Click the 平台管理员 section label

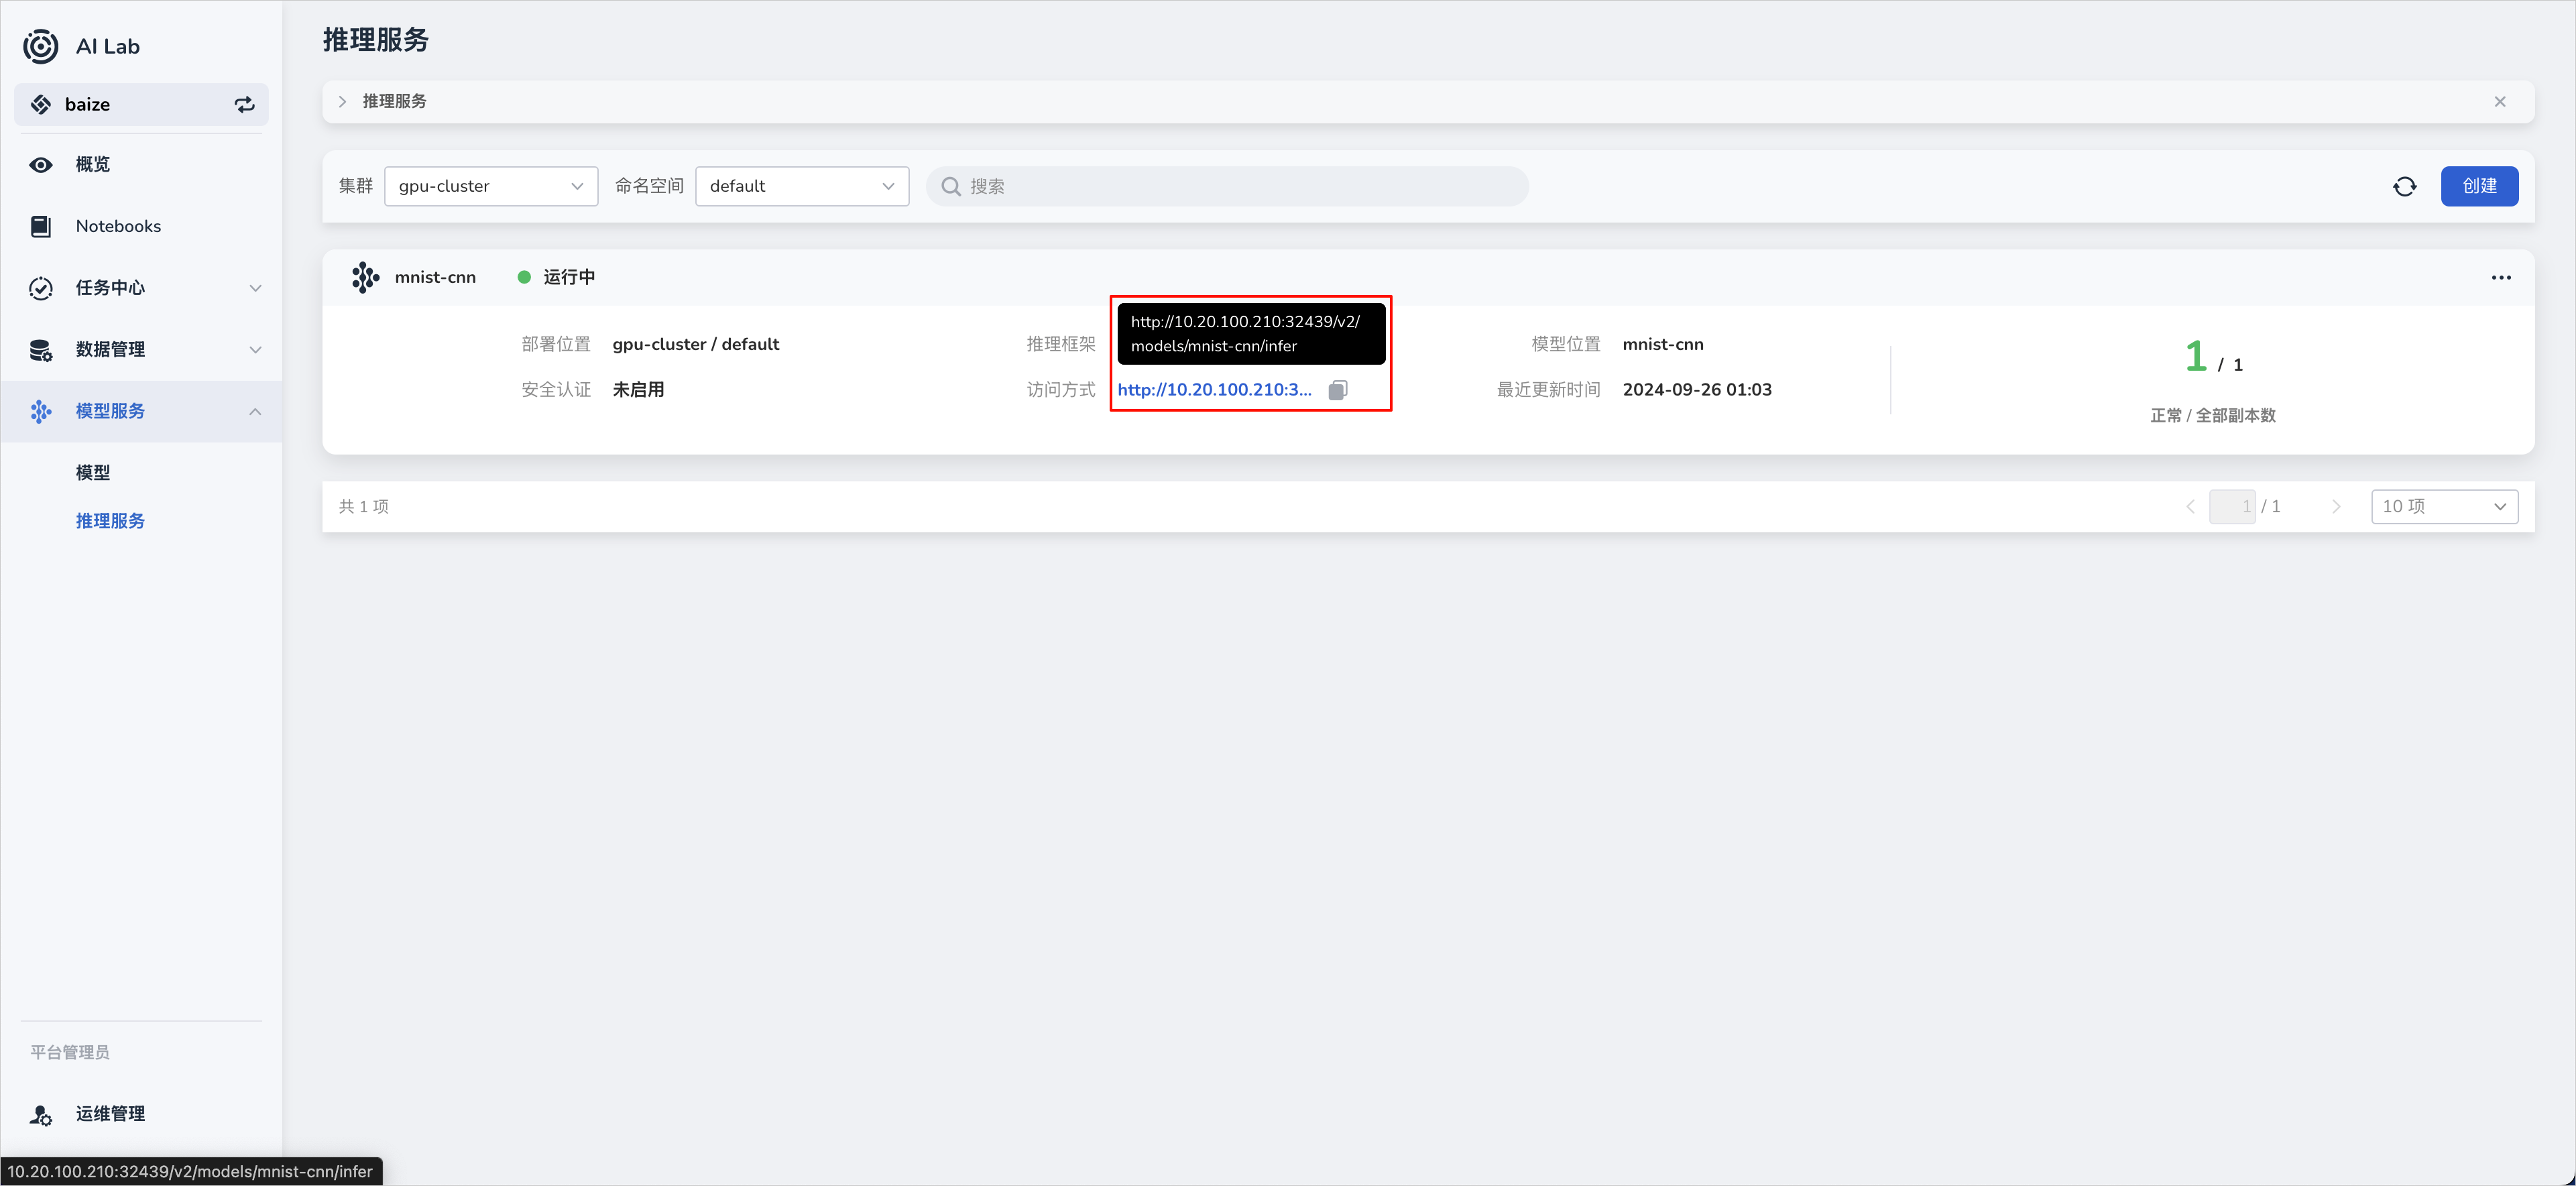click(x=70, y=1053)
